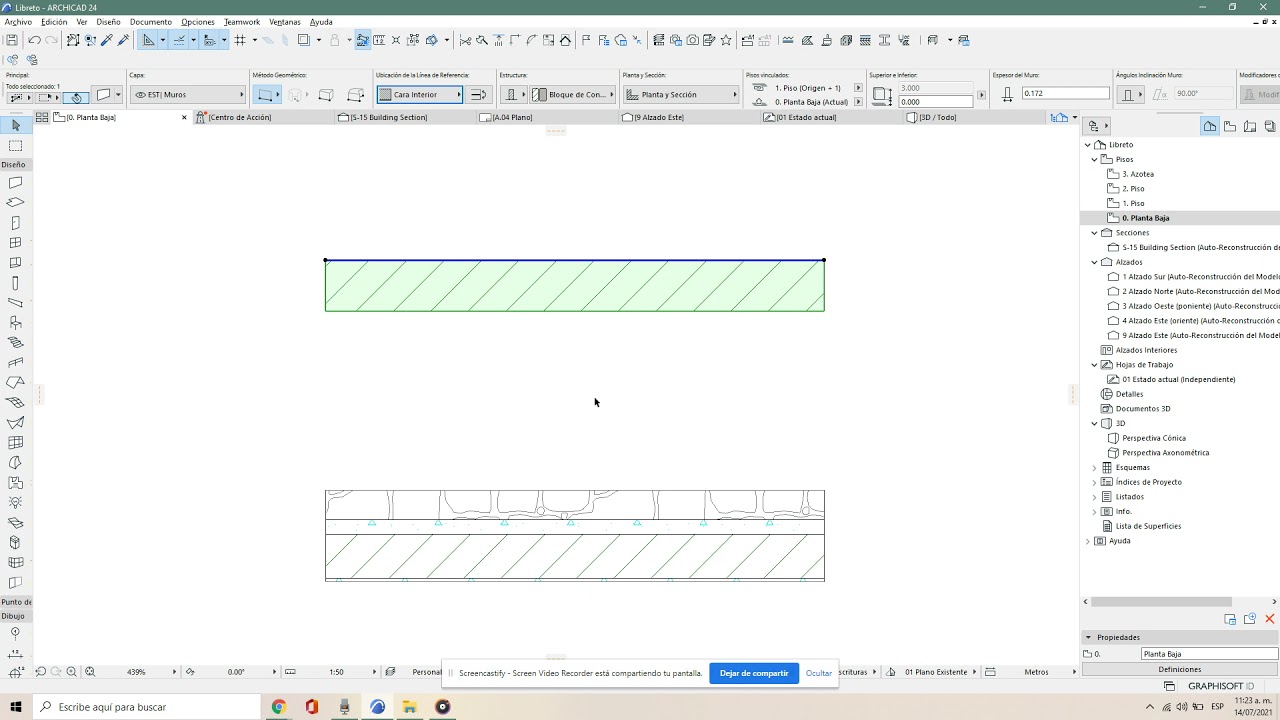Pick the Door tool in the toolbox
The width and height of the screenshot is (1280, 720).
pyautogui.click(x=15, y=223)
